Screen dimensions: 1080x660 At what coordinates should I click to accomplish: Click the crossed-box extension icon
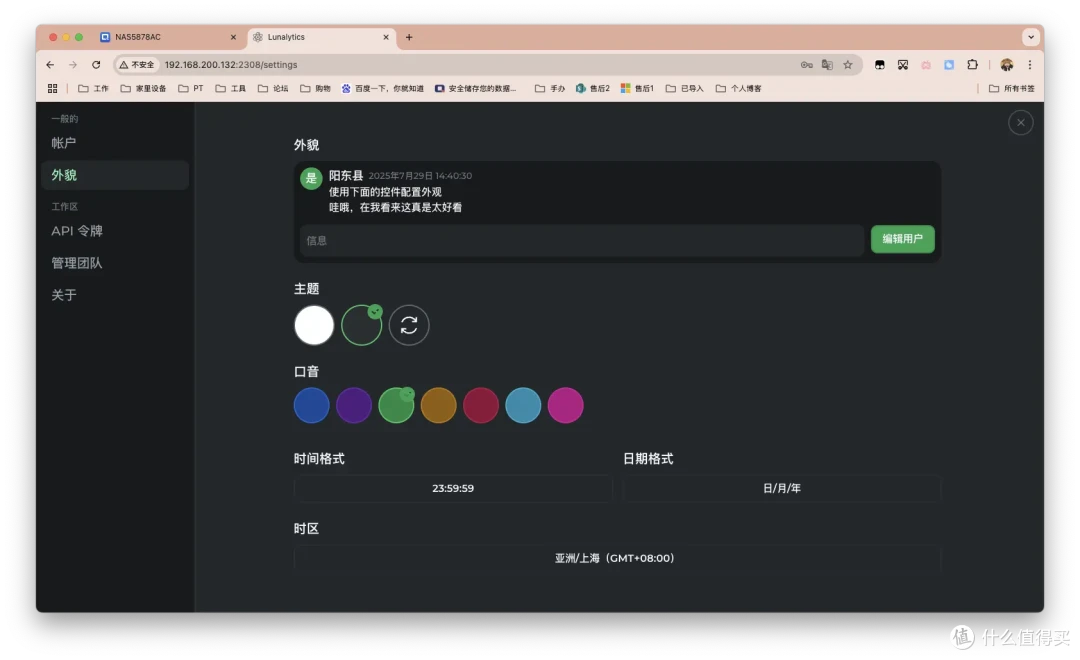(x=903, y=65)
